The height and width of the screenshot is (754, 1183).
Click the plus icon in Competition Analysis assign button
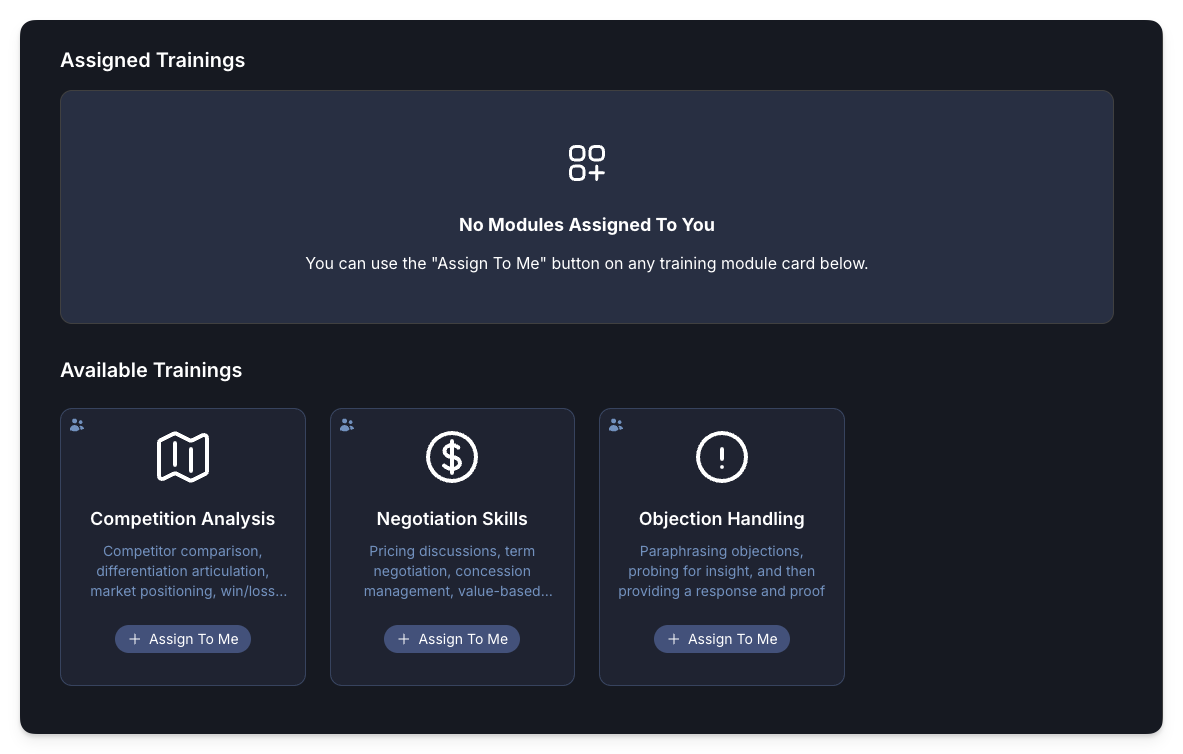click(x=134, y=638)
